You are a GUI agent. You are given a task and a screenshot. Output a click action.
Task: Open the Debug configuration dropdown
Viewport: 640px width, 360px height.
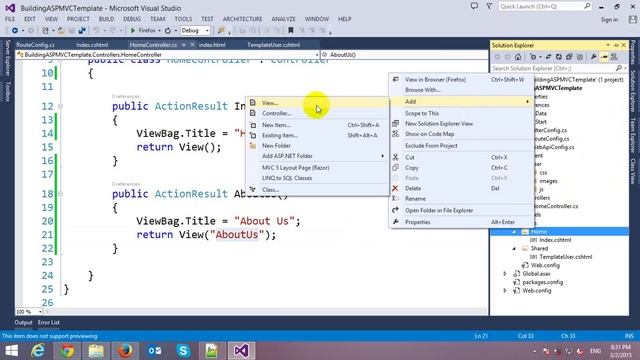[x=195, y=31]
